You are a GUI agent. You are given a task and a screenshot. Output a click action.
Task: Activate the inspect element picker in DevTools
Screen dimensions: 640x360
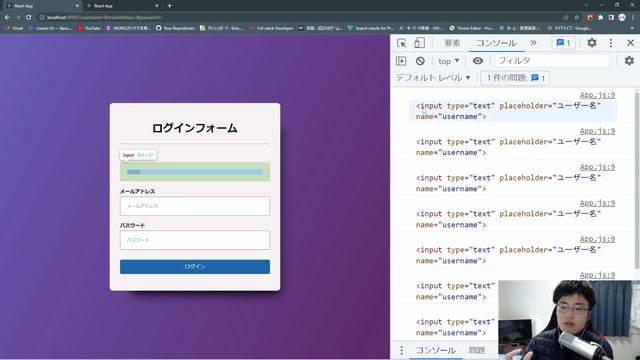point(401,43)
